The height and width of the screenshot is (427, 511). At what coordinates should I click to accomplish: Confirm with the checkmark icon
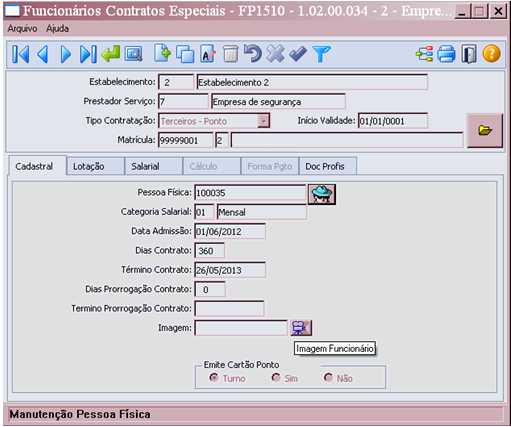pos(298,54)
